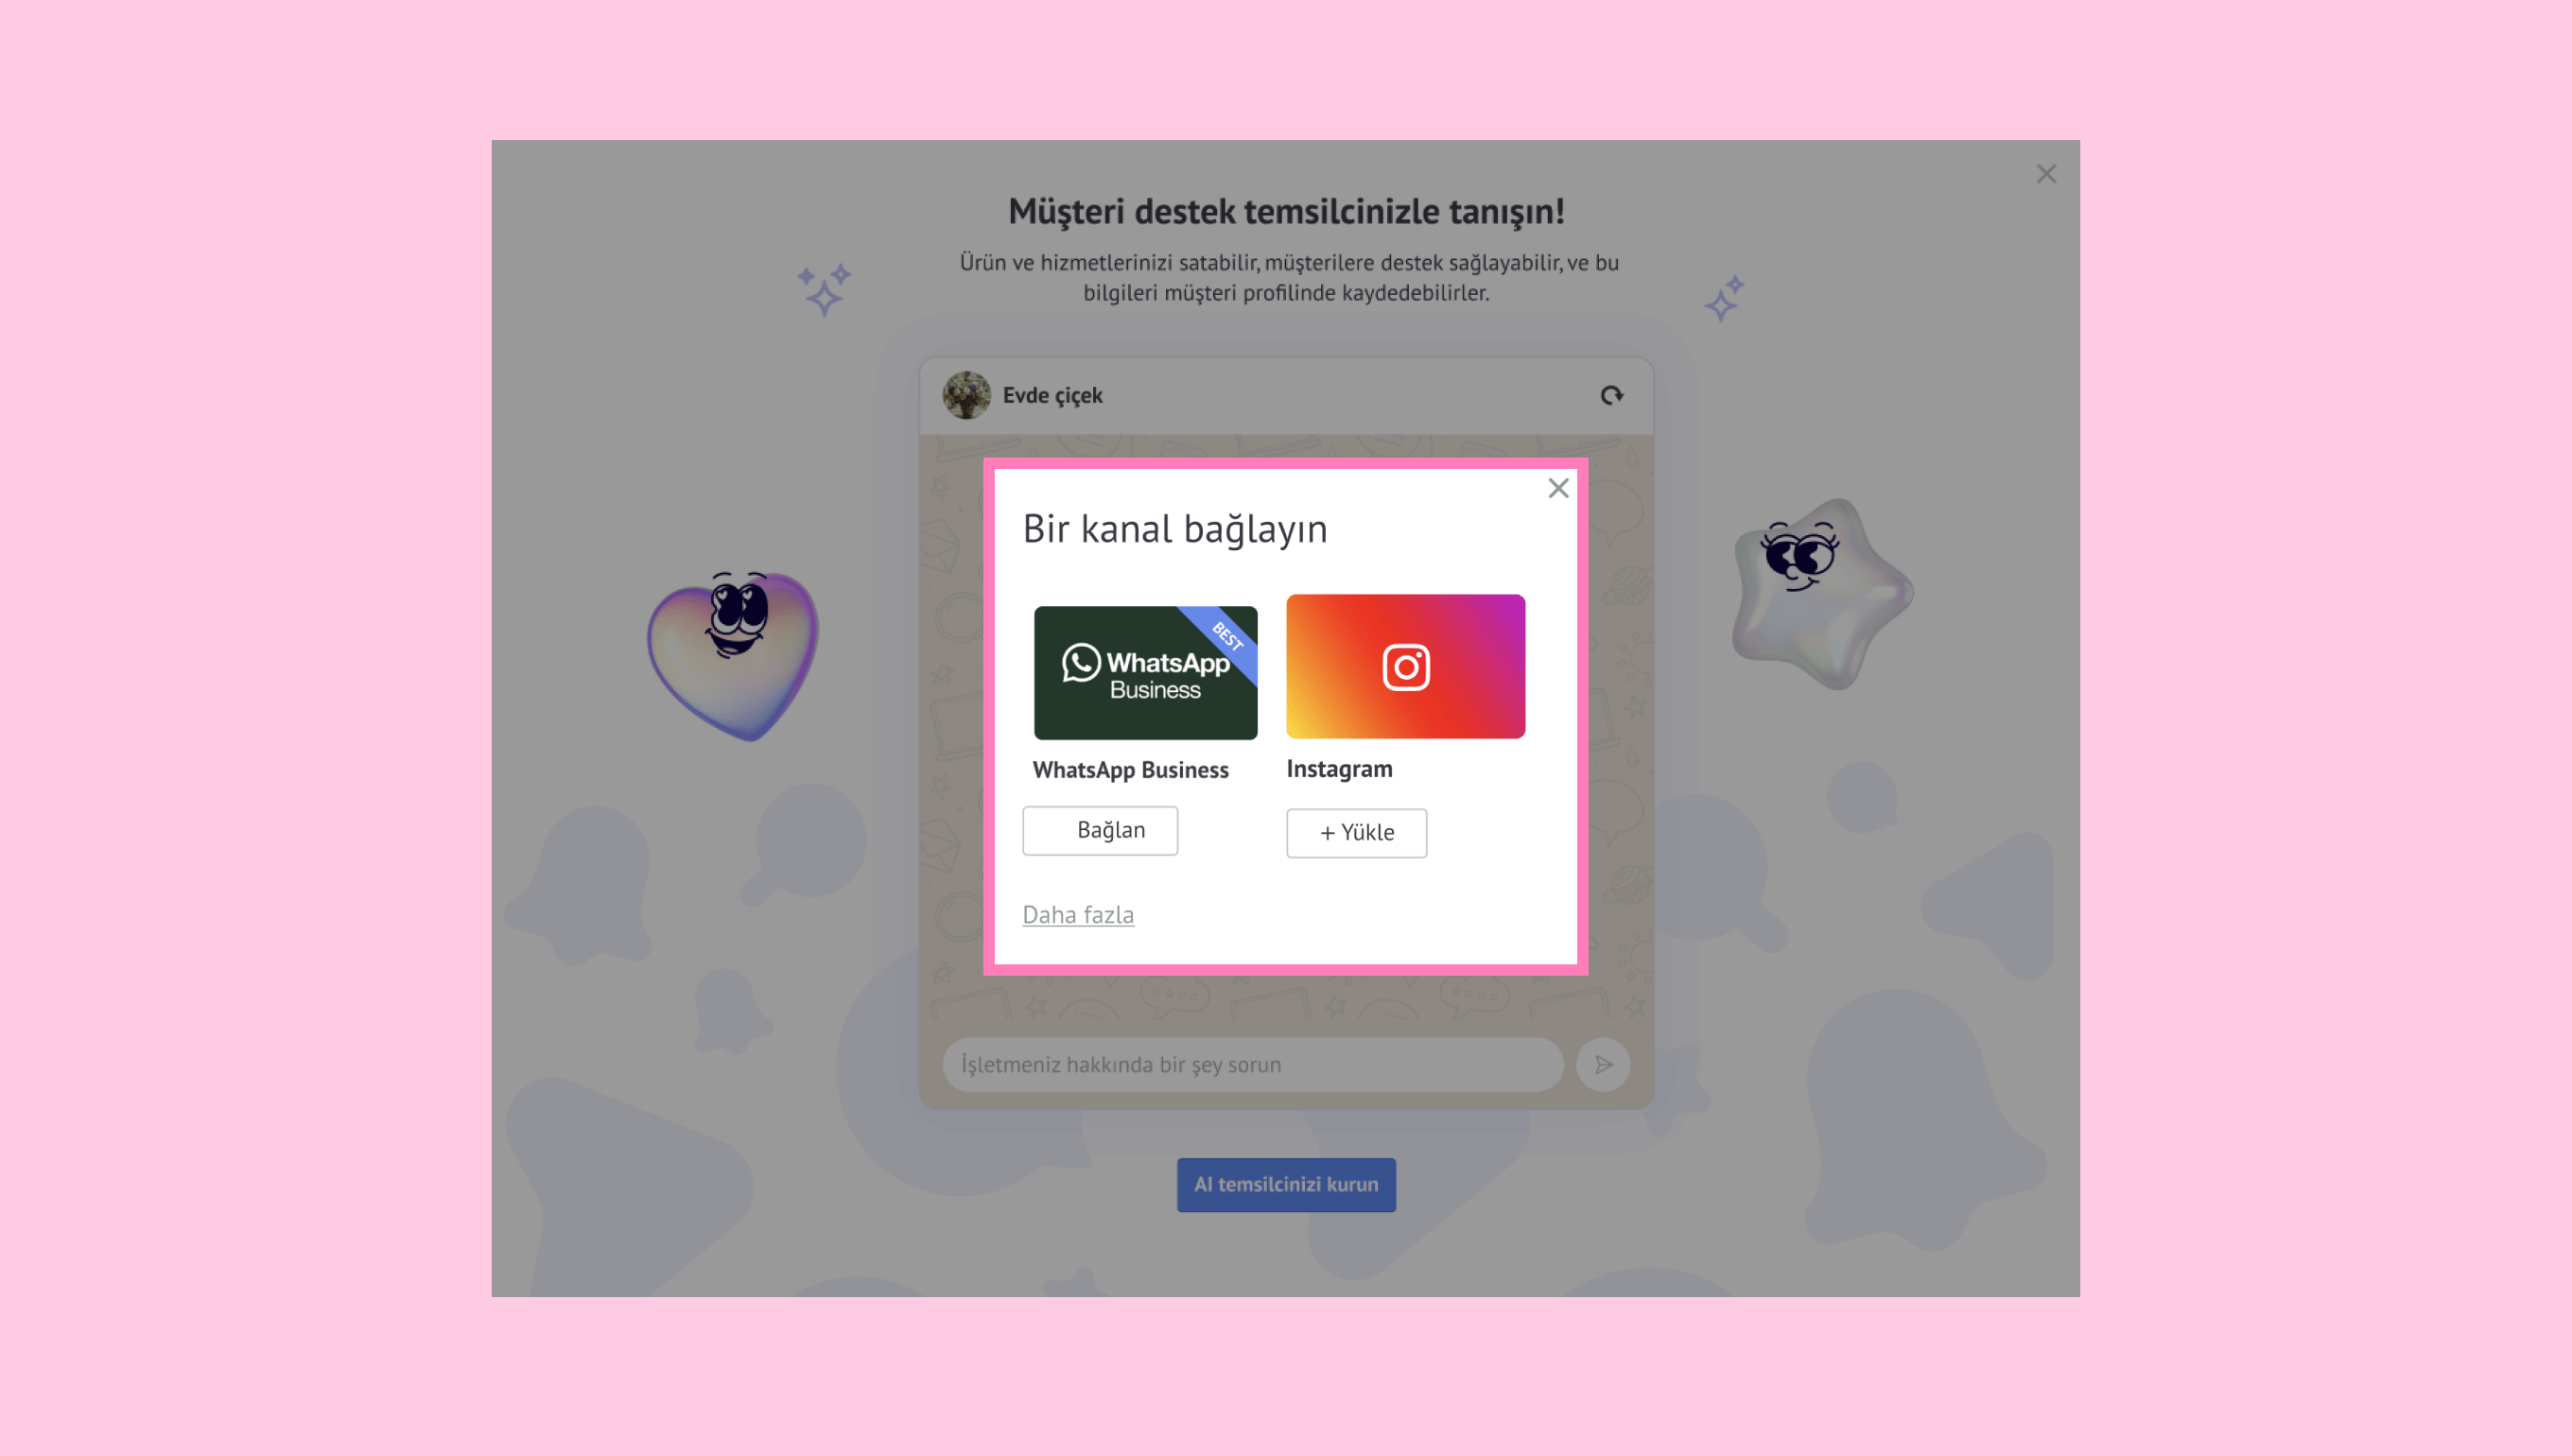Viewport: 2572px width, 1456px height.
Task: Click the refresh chat icon beside Evde çiçek
Action: pos(1611,395)
